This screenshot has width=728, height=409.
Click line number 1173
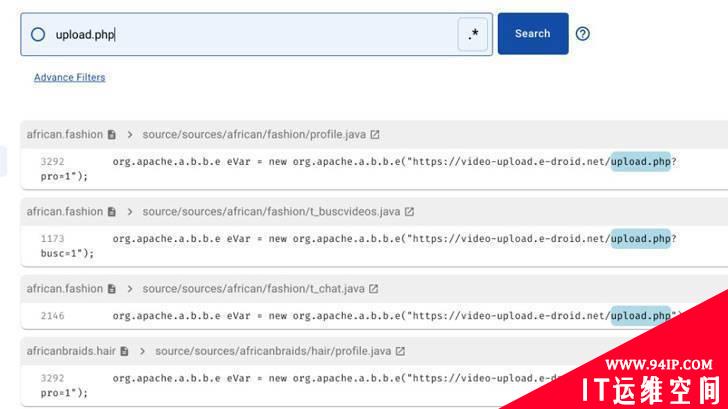tap(52, 239)
